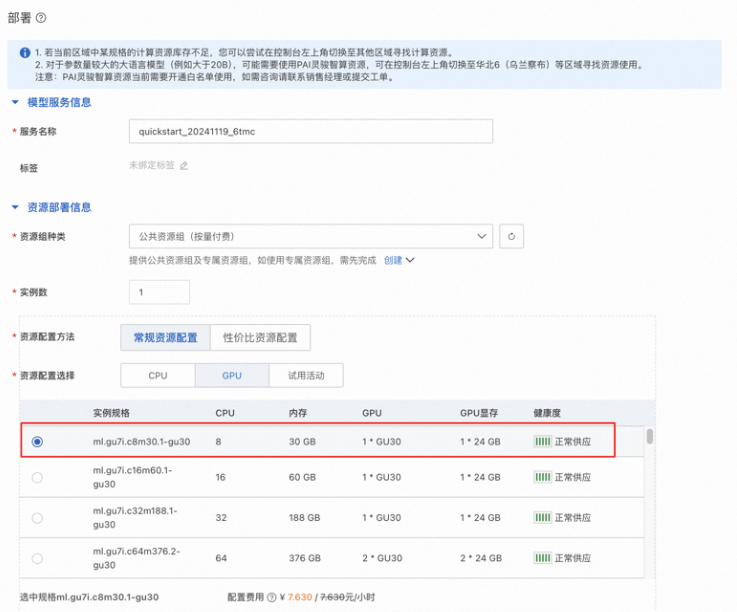Click the 7.630 orange price text

[x=300, y=597]
